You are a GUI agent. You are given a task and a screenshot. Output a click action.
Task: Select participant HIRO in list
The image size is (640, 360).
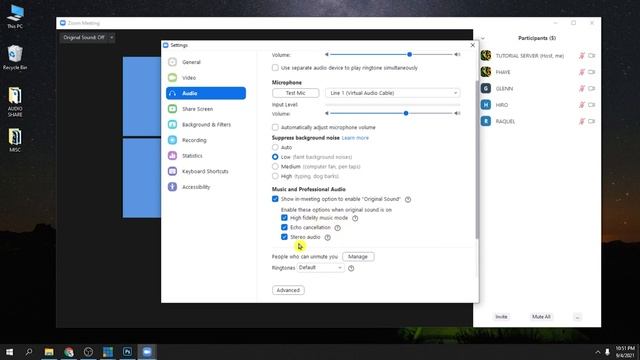click(x=537, y=105)
